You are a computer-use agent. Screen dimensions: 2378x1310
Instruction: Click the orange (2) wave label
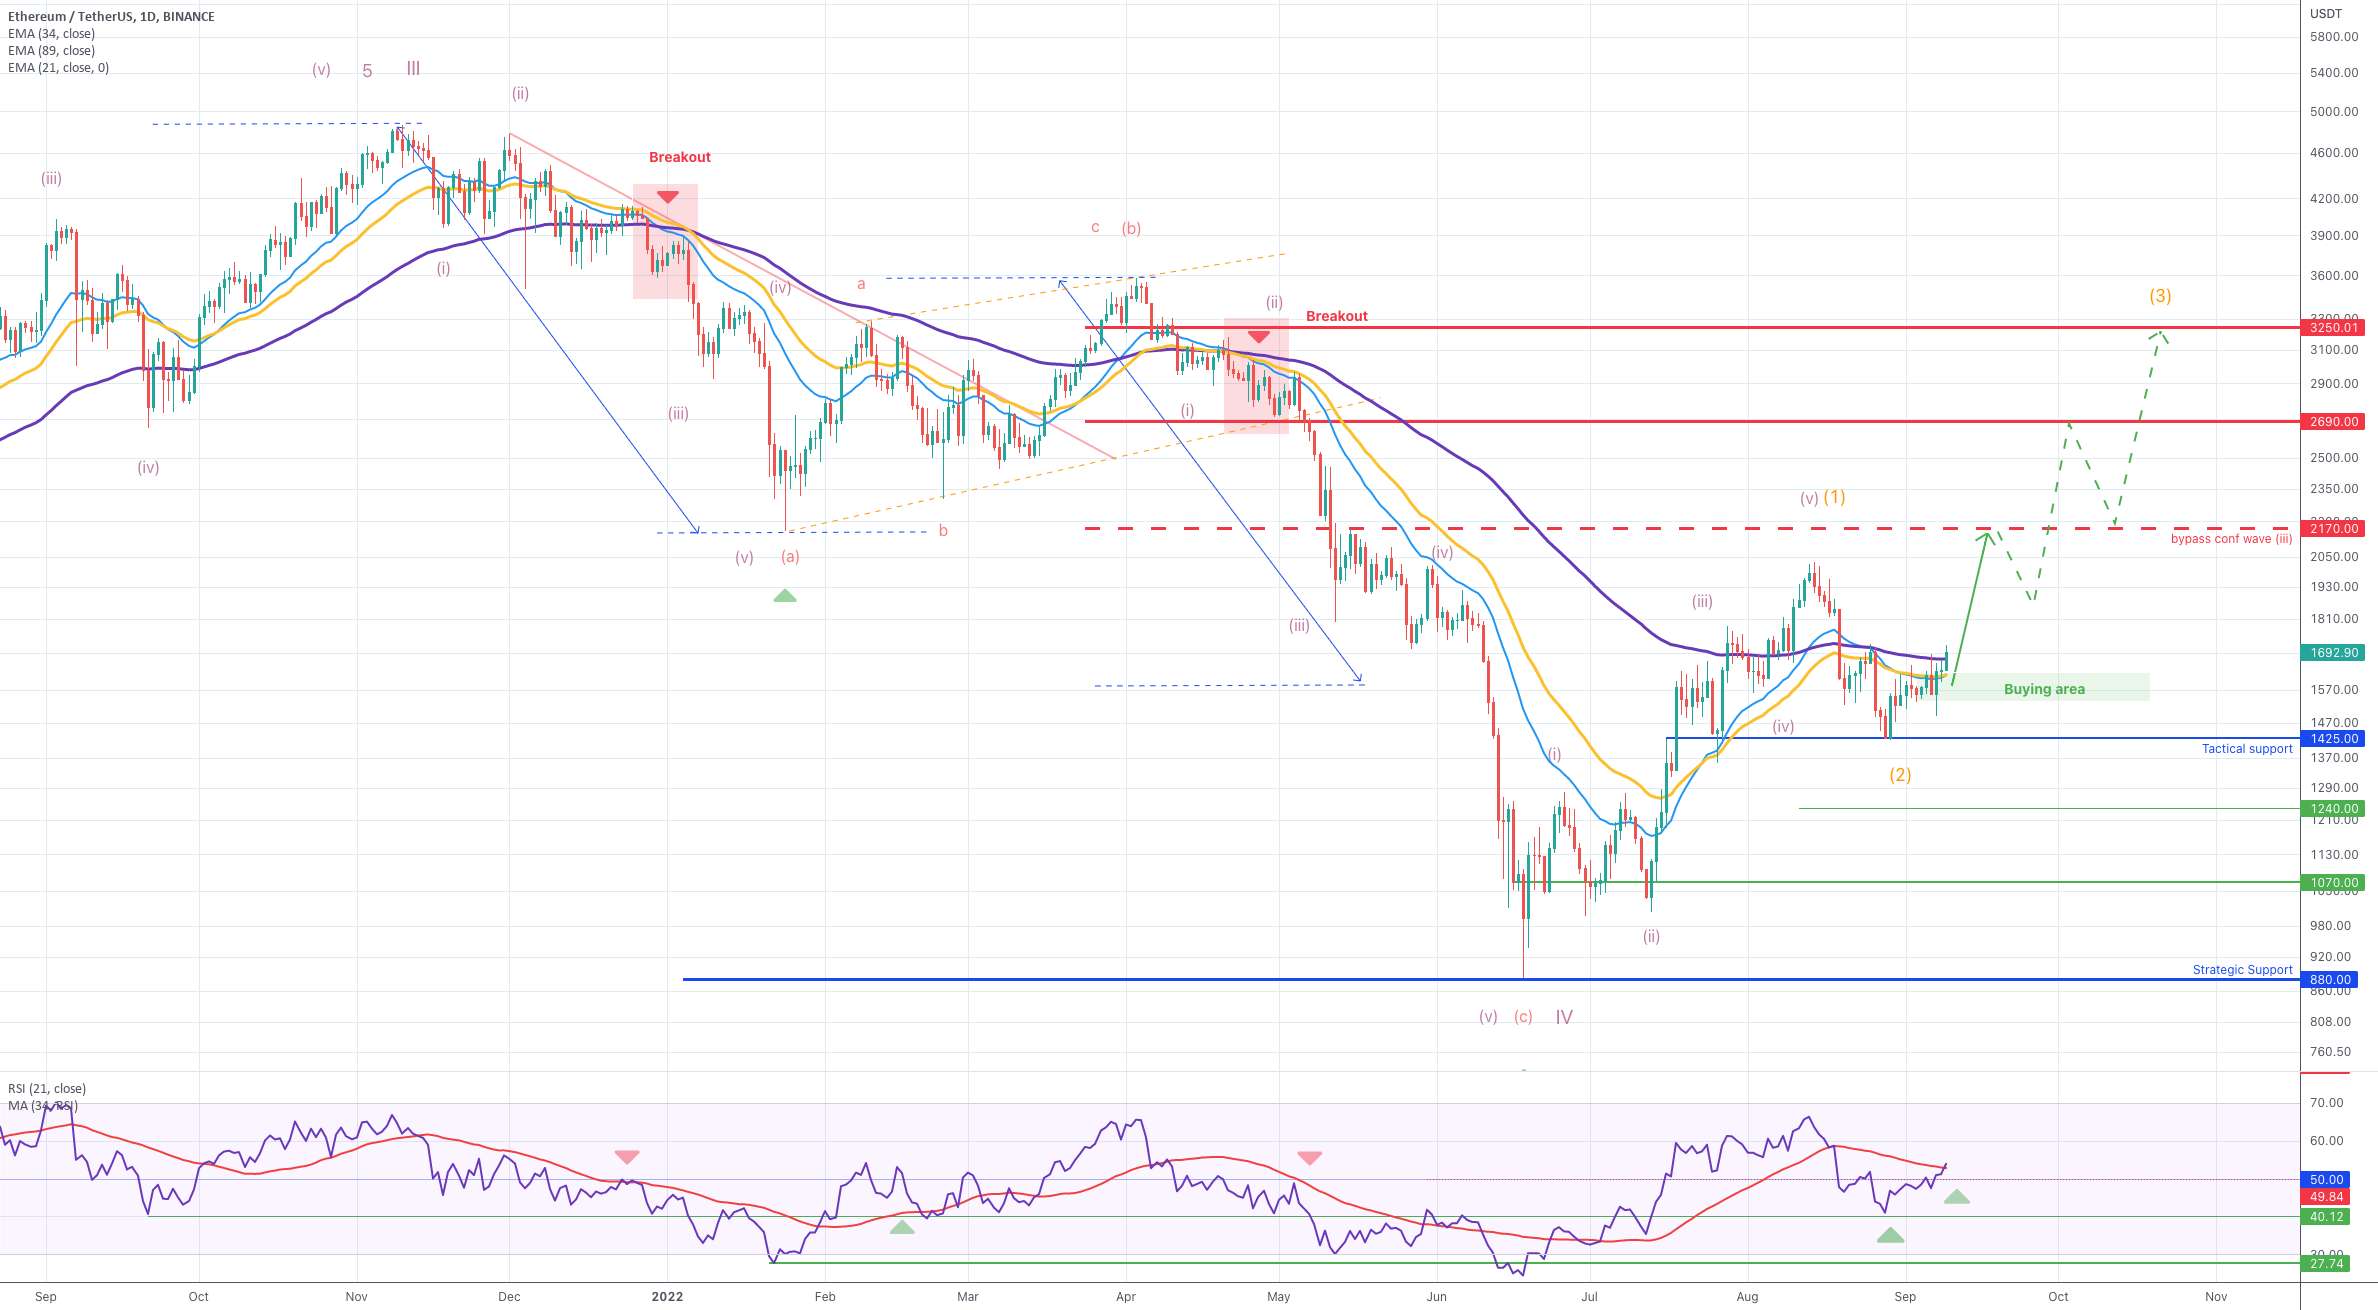tap(1900, 775)
